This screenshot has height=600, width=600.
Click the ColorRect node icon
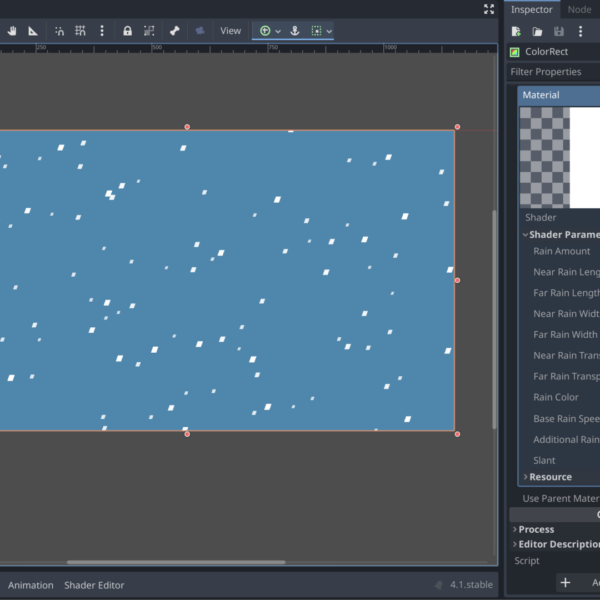pyautogui.click(x=515, y=52)
